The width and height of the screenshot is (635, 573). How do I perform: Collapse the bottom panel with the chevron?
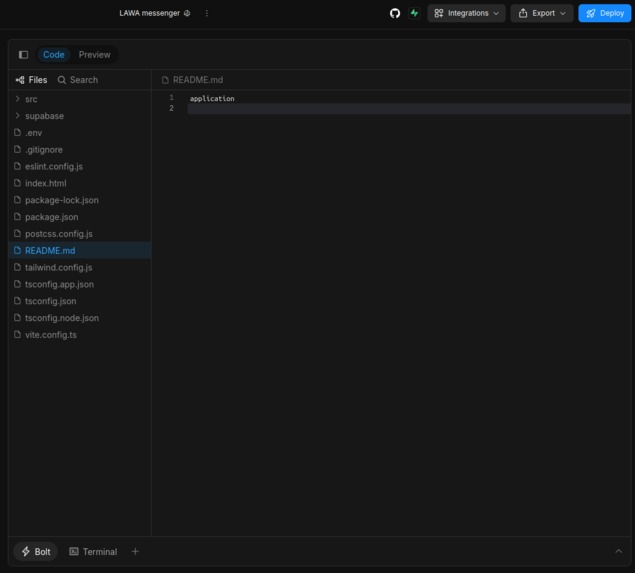[618, 551]
